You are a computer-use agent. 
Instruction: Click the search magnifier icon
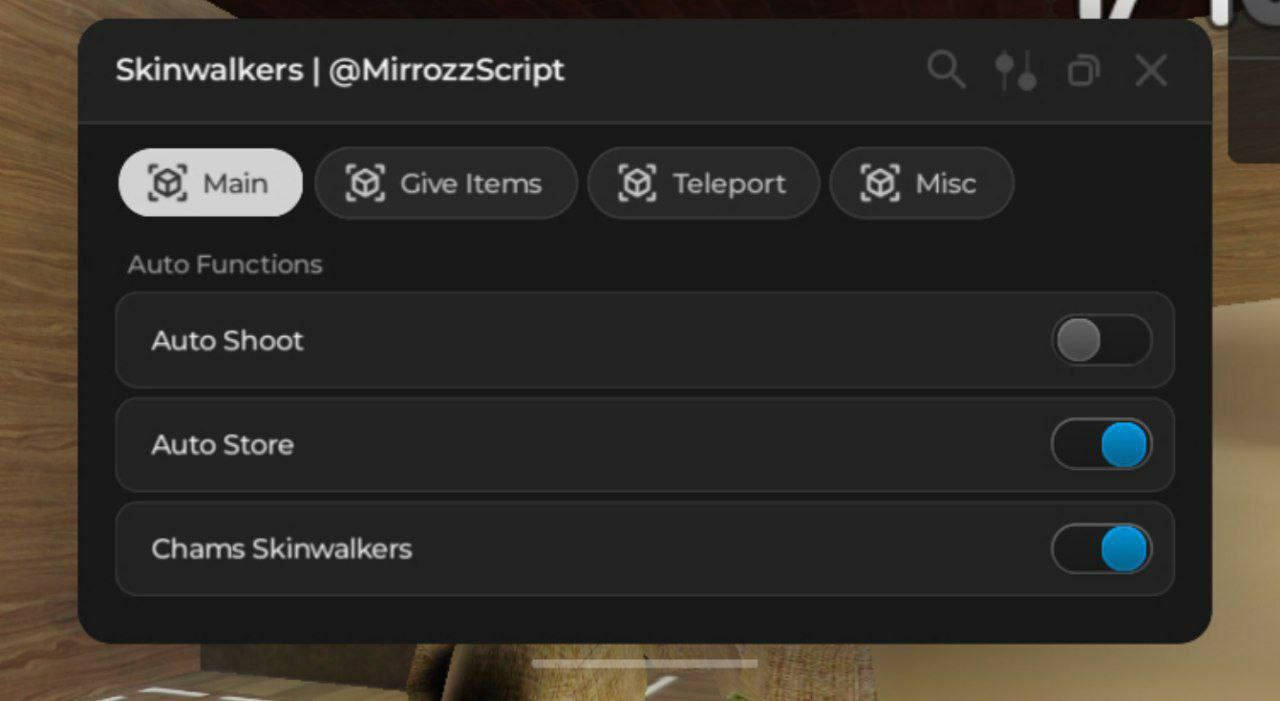[x=946, y=71]
